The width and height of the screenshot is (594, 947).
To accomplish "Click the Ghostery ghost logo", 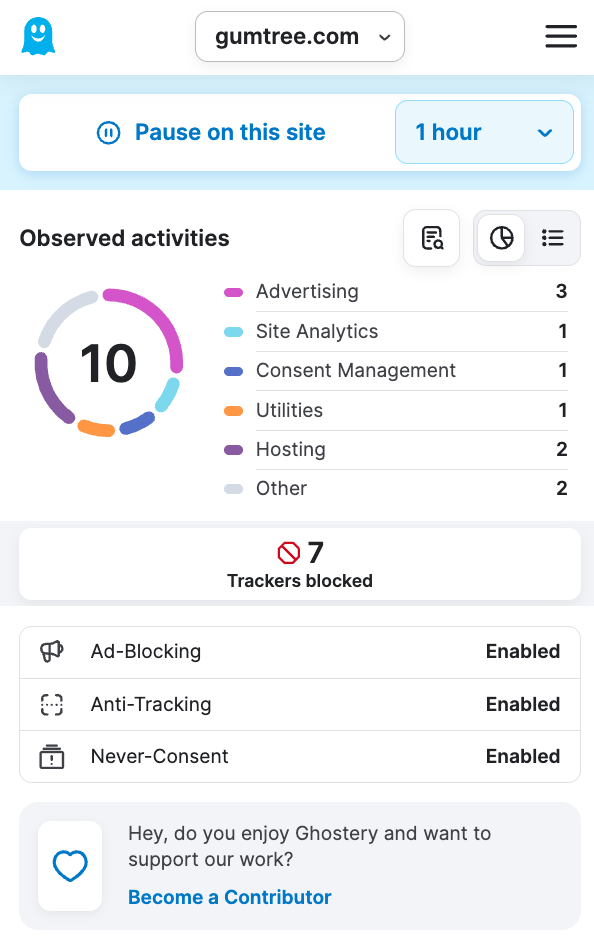I will tap(37, 36).
